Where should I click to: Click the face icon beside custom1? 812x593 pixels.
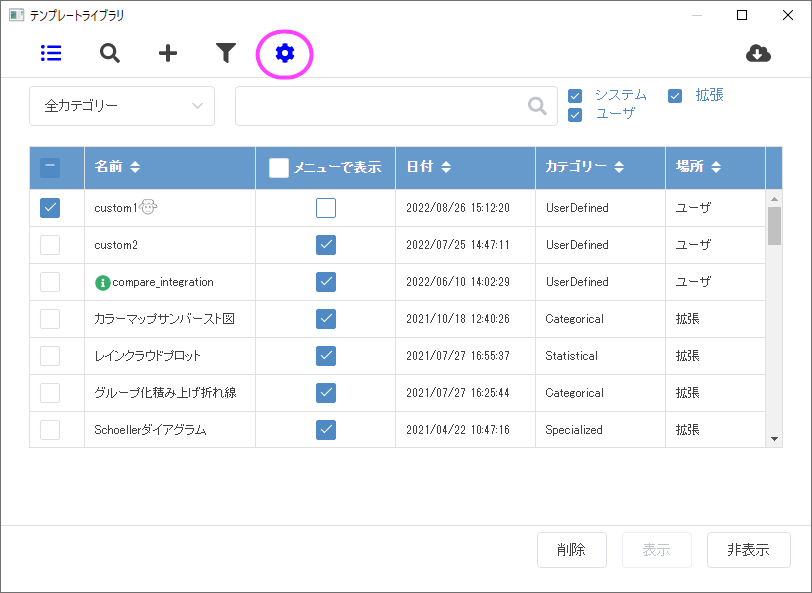(148, 207)
